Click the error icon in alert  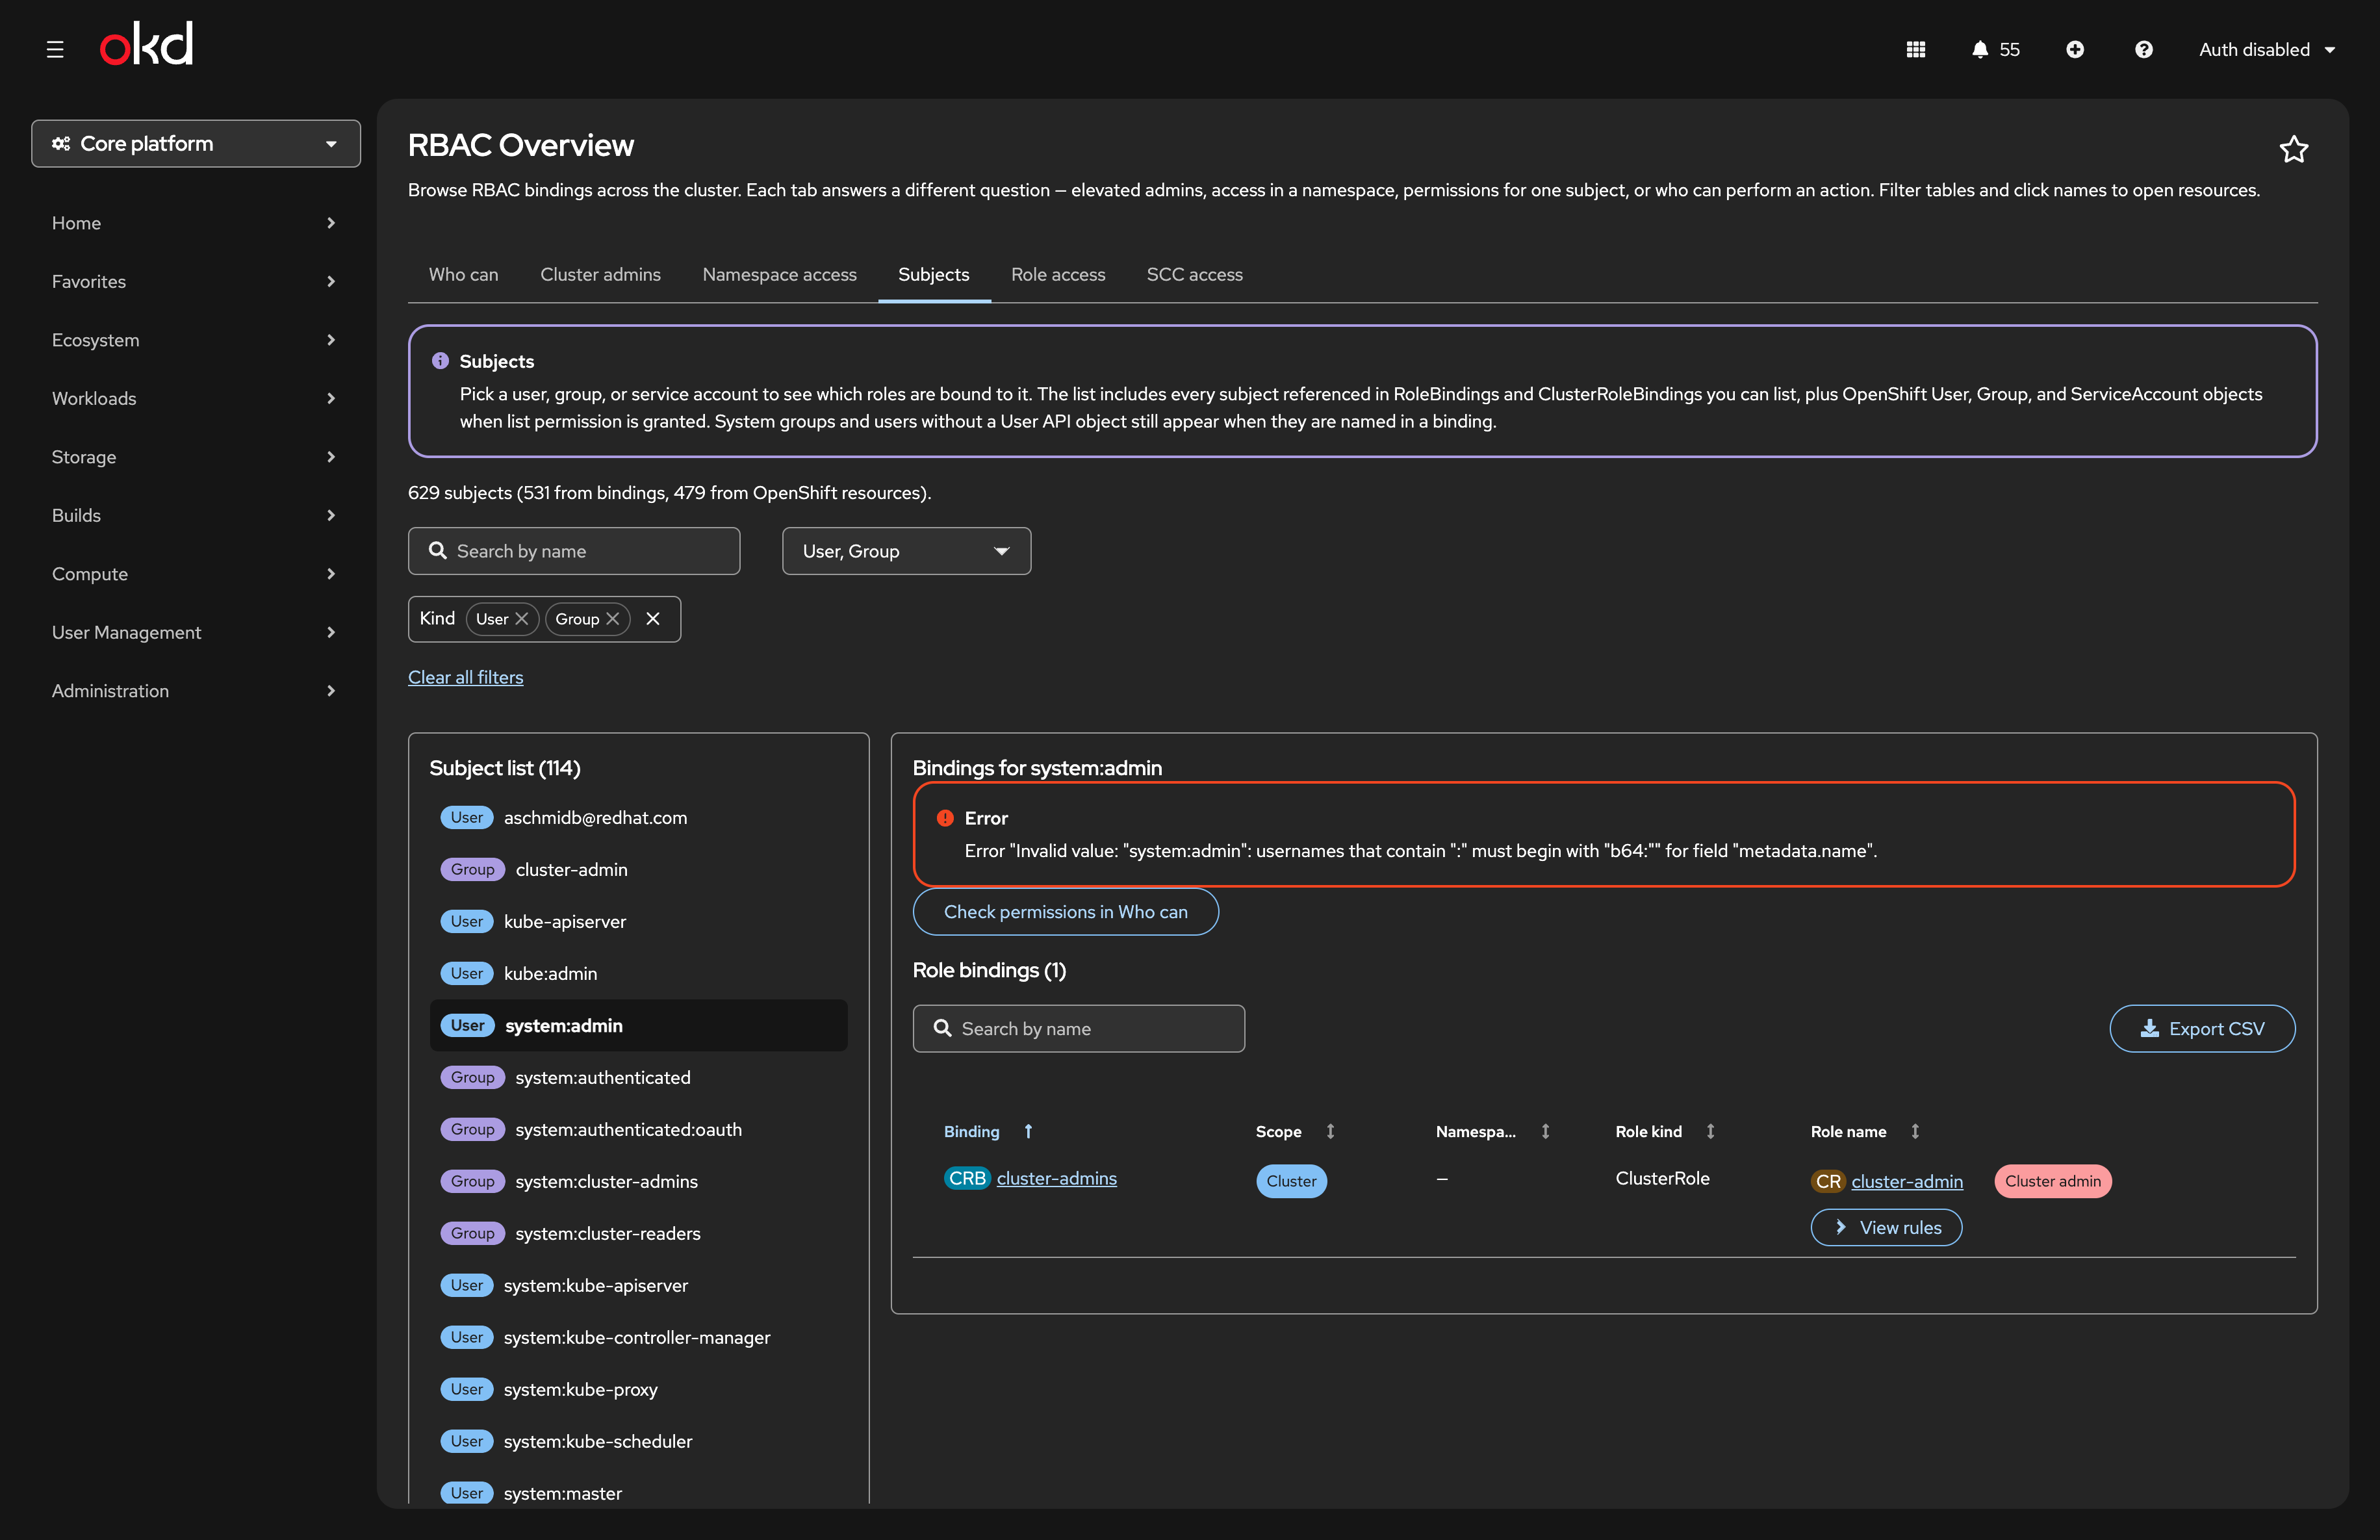pyautogui.click(x=945, y=818)
